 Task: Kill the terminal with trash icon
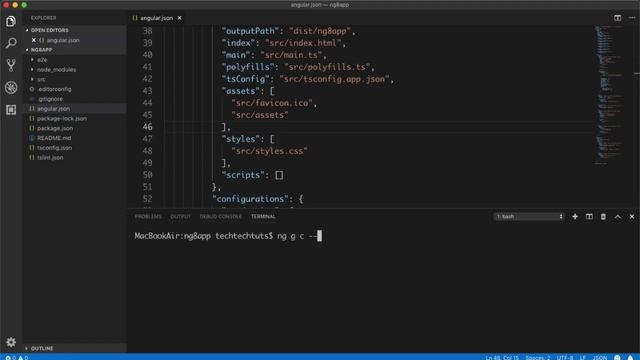(603, 217)
